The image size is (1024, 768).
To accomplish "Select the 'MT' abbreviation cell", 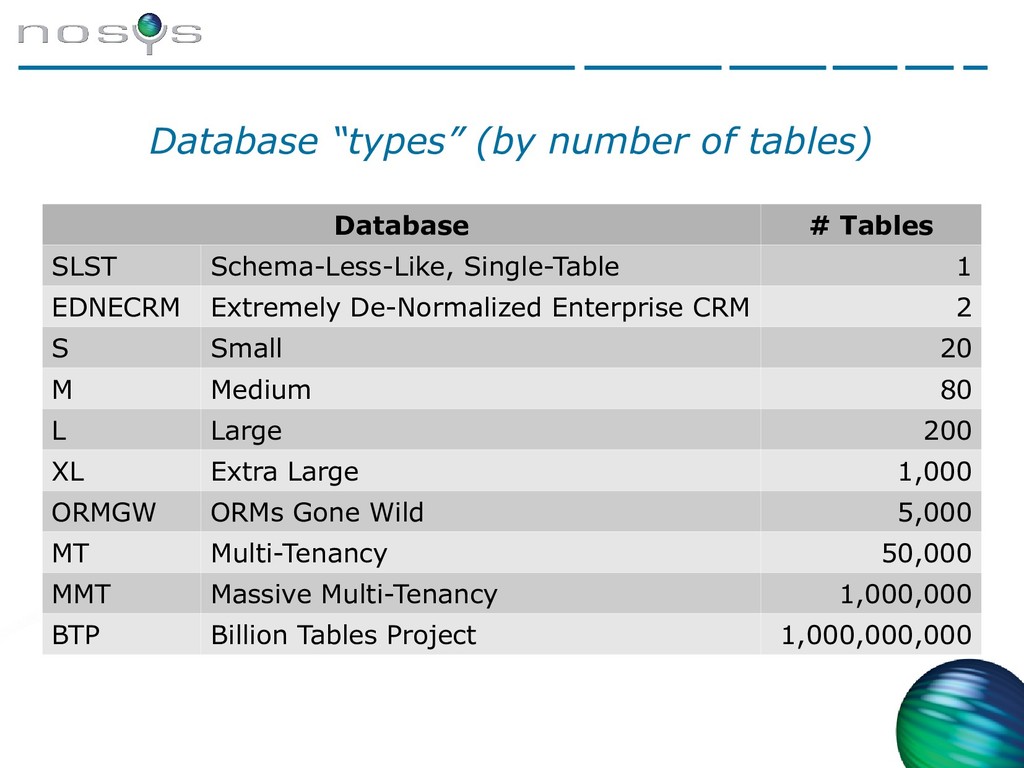I will pyautogui.click(x=121, y=553).
